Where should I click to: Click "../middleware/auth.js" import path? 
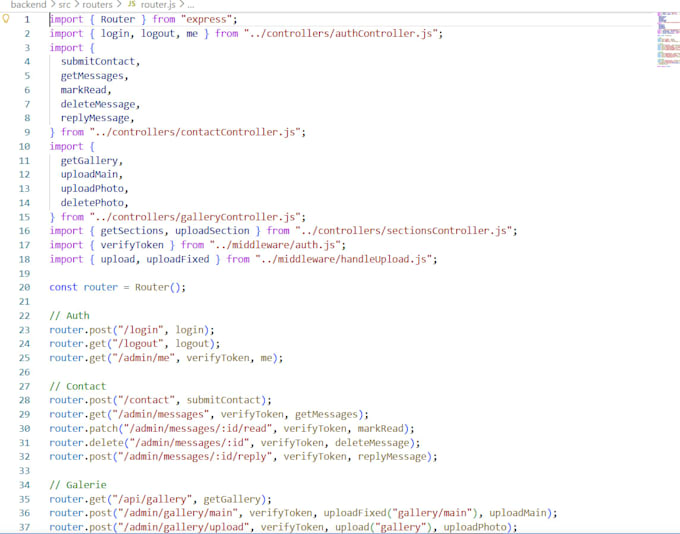coord(275,245)
